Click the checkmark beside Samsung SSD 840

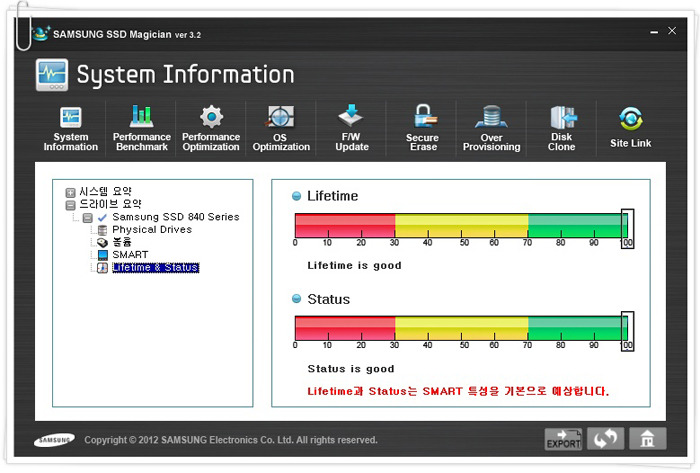pyautogui.click(x=102, y=218)
